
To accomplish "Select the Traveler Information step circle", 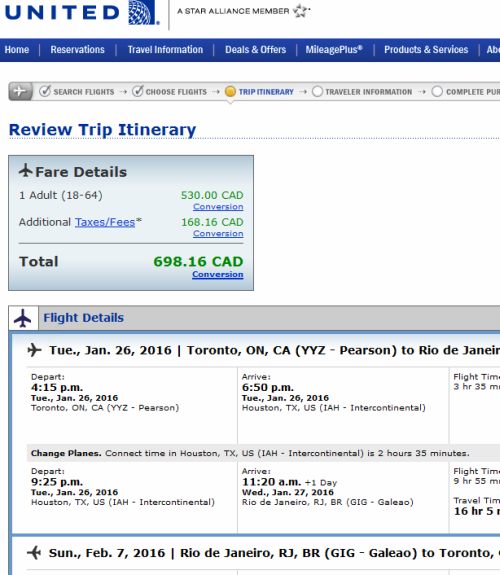I will [x=317, y=91].
